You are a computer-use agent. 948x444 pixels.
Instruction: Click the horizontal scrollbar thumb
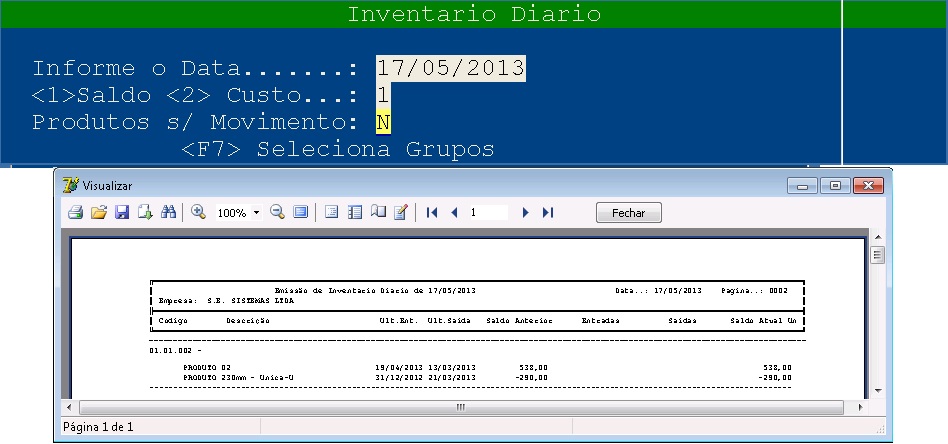[x=461, y=407]
